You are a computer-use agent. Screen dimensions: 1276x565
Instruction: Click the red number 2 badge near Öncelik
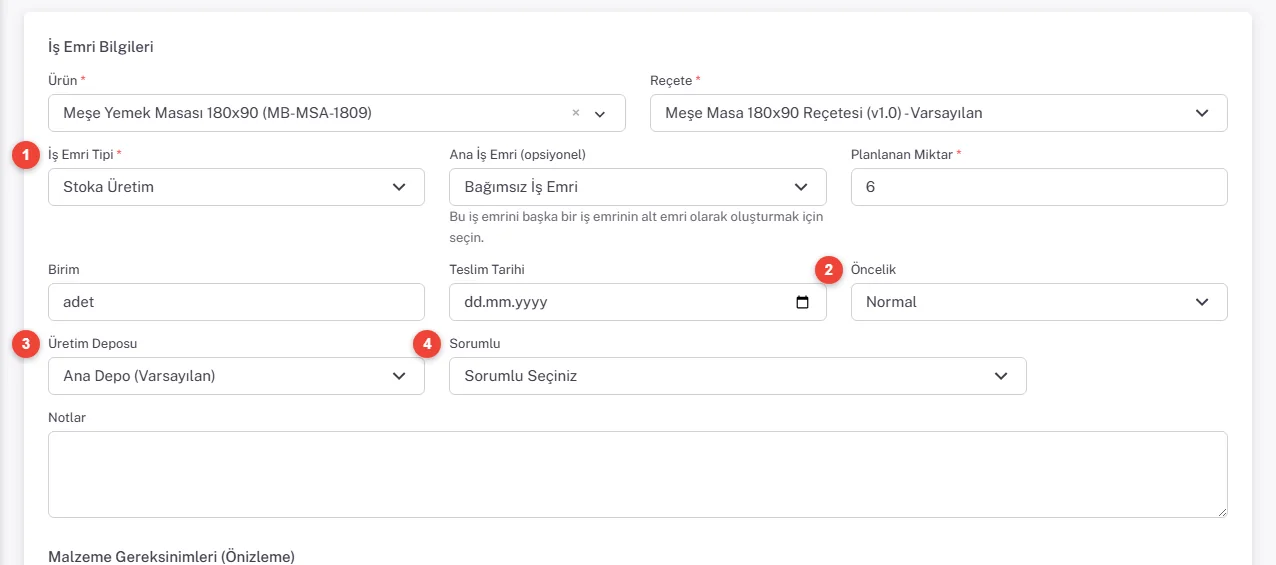point(828,270)
